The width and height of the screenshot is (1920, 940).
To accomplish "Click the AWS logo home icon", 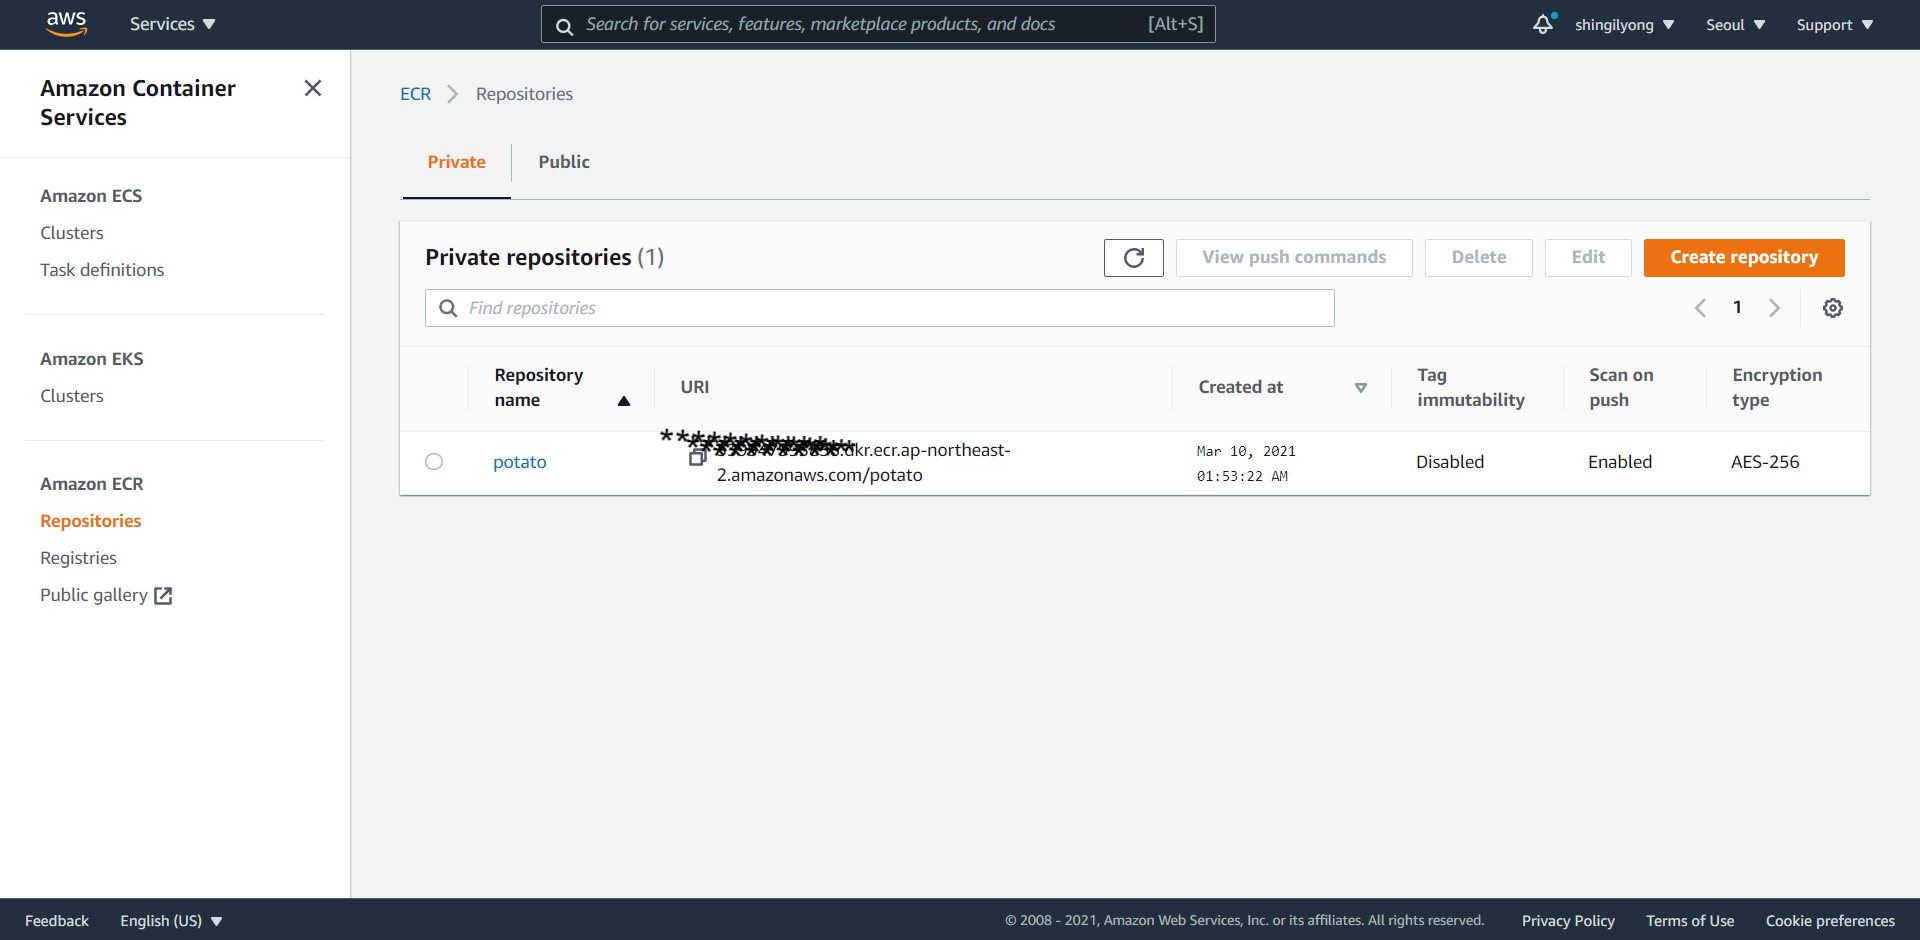I will [x=67, y=24].
